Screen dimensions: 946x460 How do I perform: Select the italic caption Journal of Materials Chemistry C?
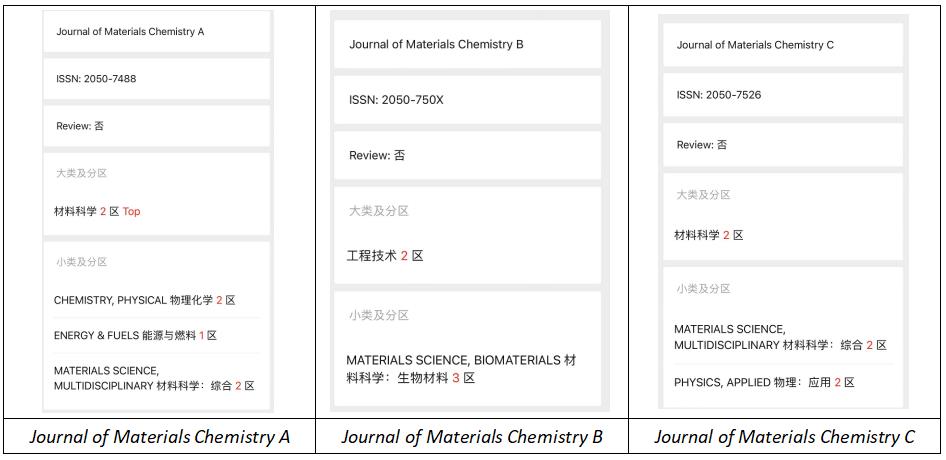pos(785,436)
